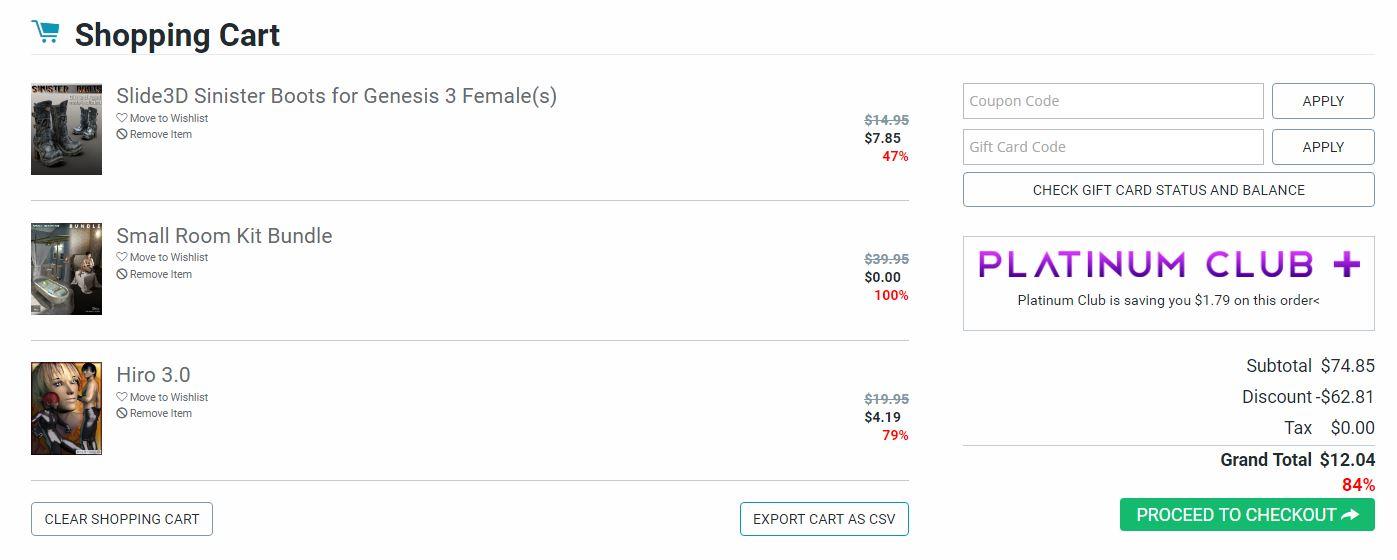Clear the shopping cart

(122, 519)
